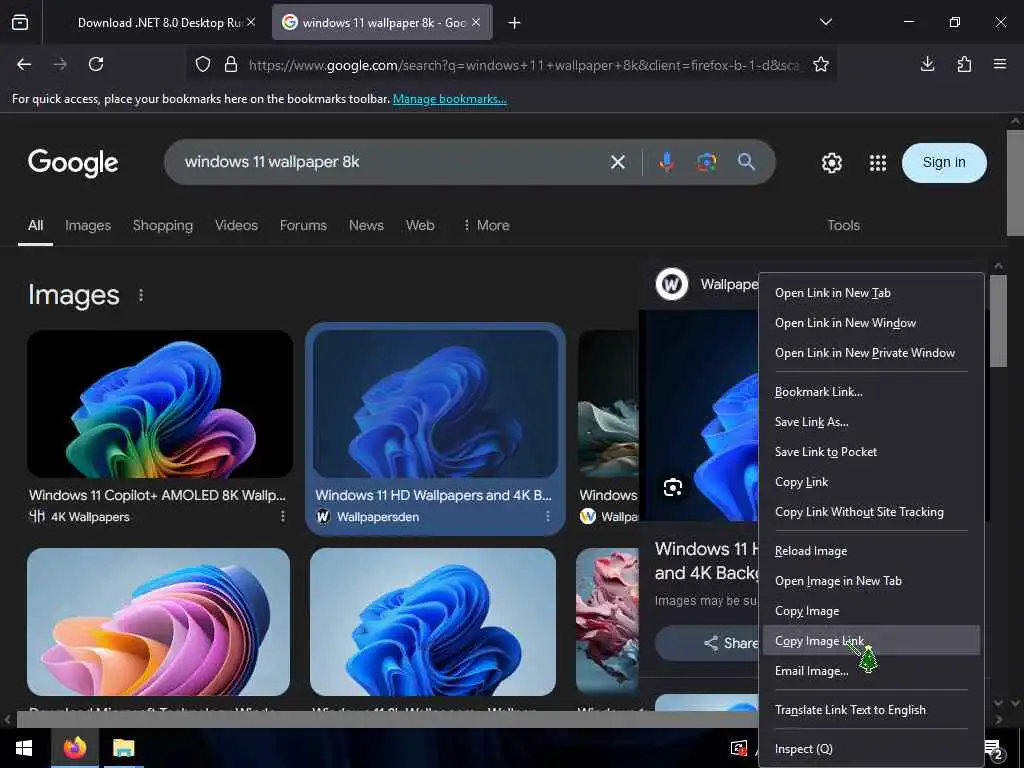Open Images section three-dot options
This screenshot has height=768, width=1024.
[x=141, y=295]
